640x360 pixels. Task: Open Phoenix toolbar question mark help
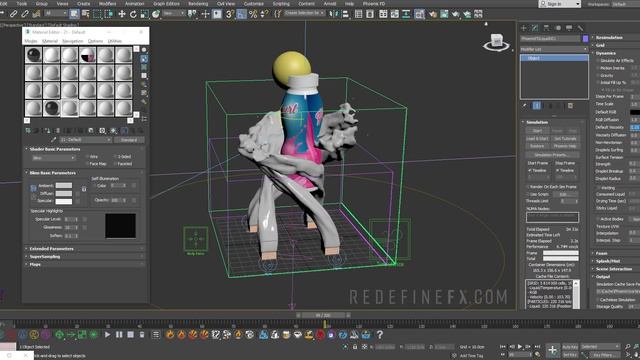point(380,335)
